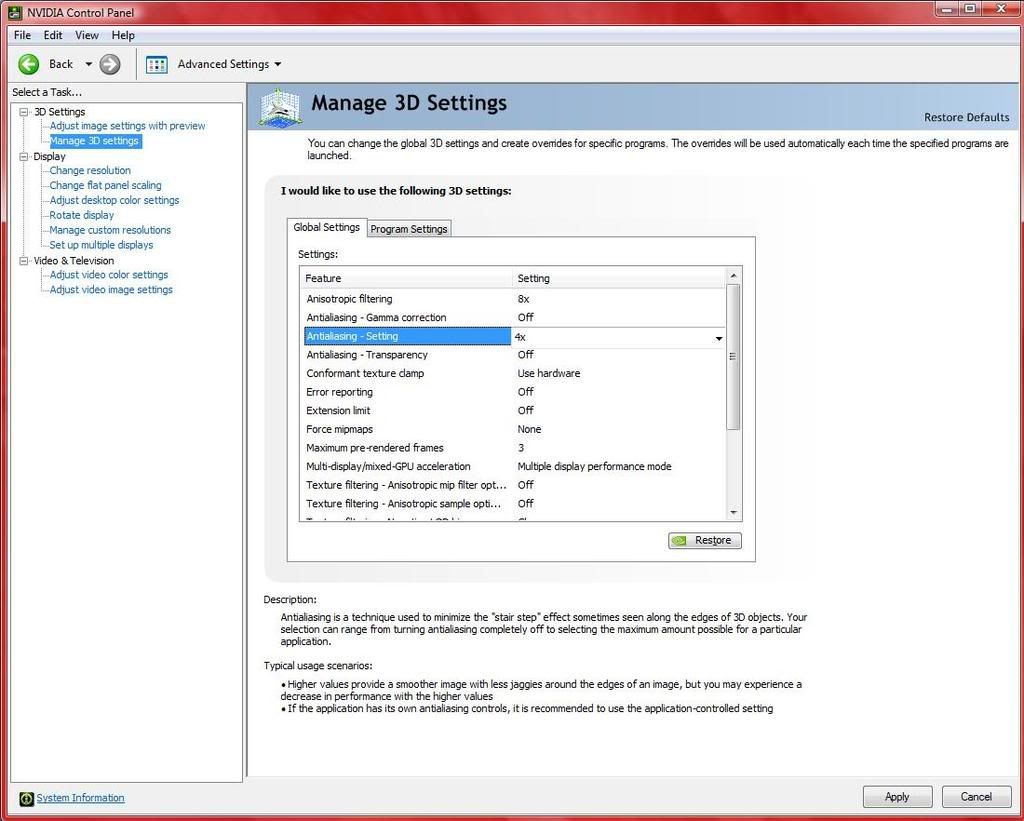1024x821 pixels.
Task: Click the settings list scroll down arrow
Action: (x=733, y=512)
